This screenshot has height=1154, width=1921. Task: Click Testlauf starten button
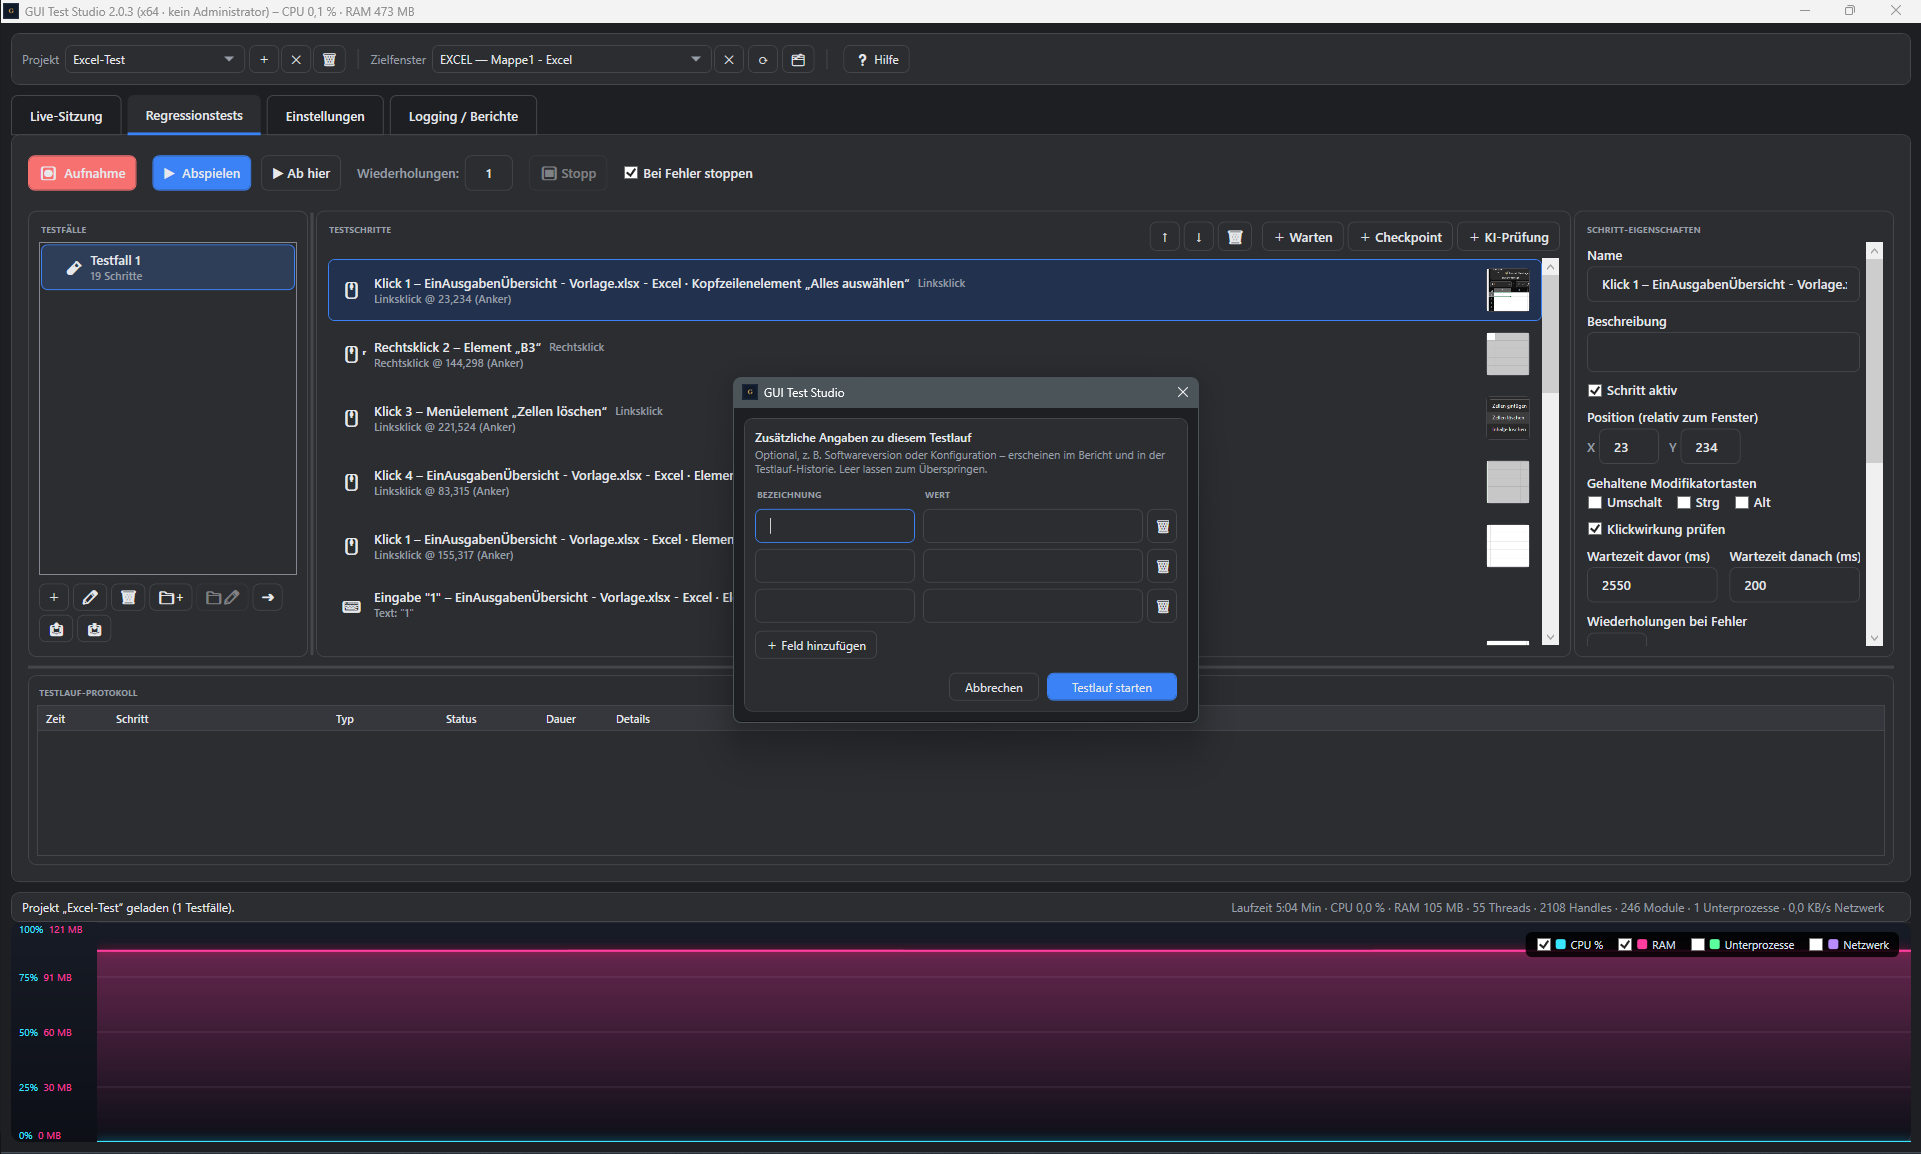click(x=1112, y=688)
